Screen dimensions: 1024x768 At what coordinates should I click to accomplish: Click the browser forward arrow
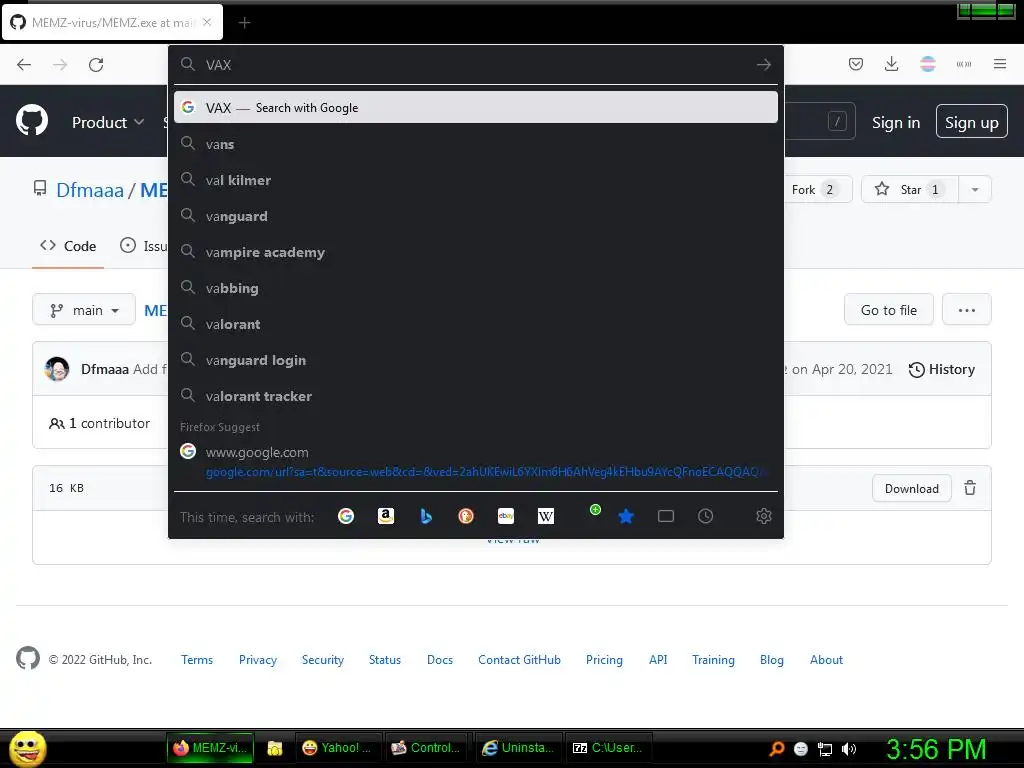(60, 65)
